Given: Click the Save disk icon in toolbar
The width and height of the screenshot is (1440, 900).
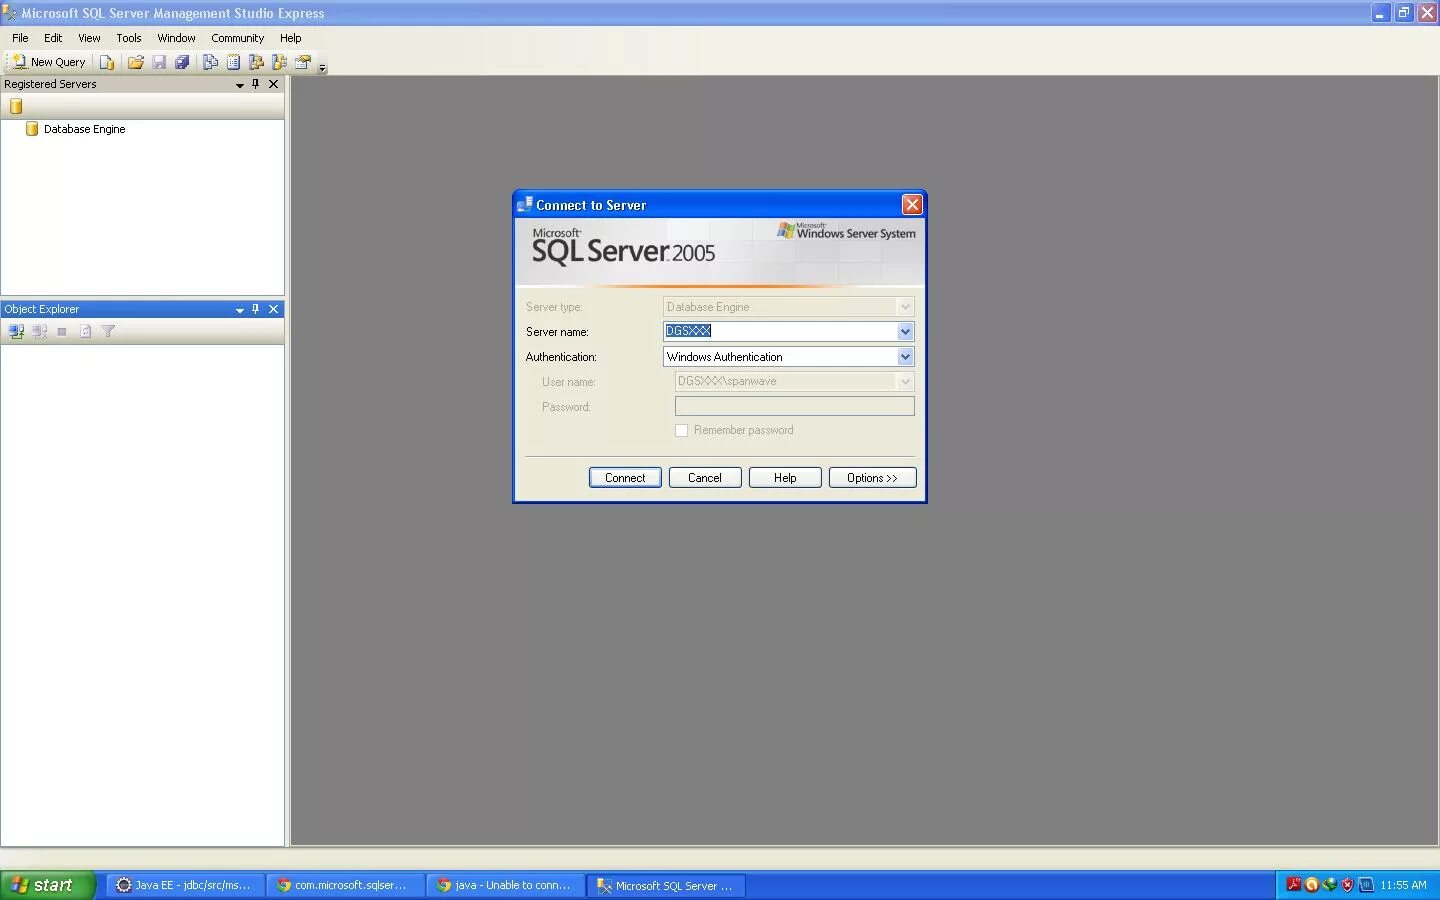Looking at the screenshot, I should pos(159,62).
